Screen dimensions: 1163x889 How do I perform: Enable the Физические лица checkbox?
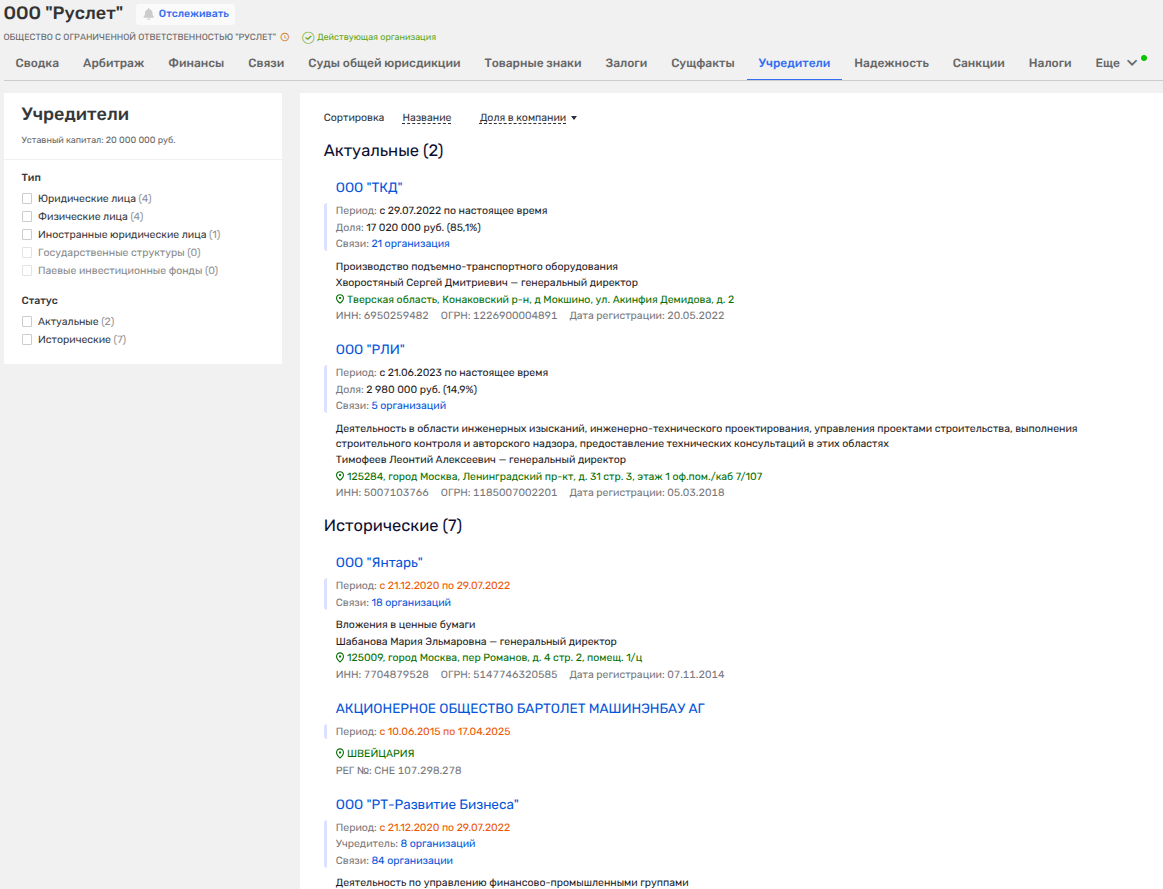(28, 216)
